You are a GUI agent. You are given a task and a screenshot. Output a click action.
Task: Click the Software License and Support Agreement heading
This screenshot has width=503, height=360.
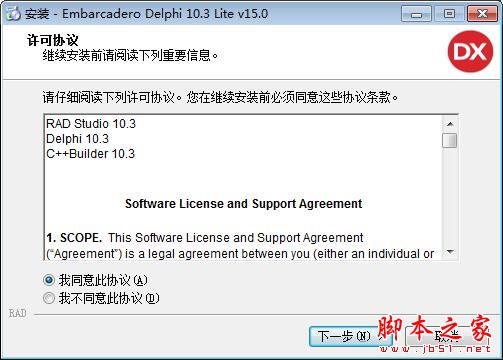tap(243, 204)
